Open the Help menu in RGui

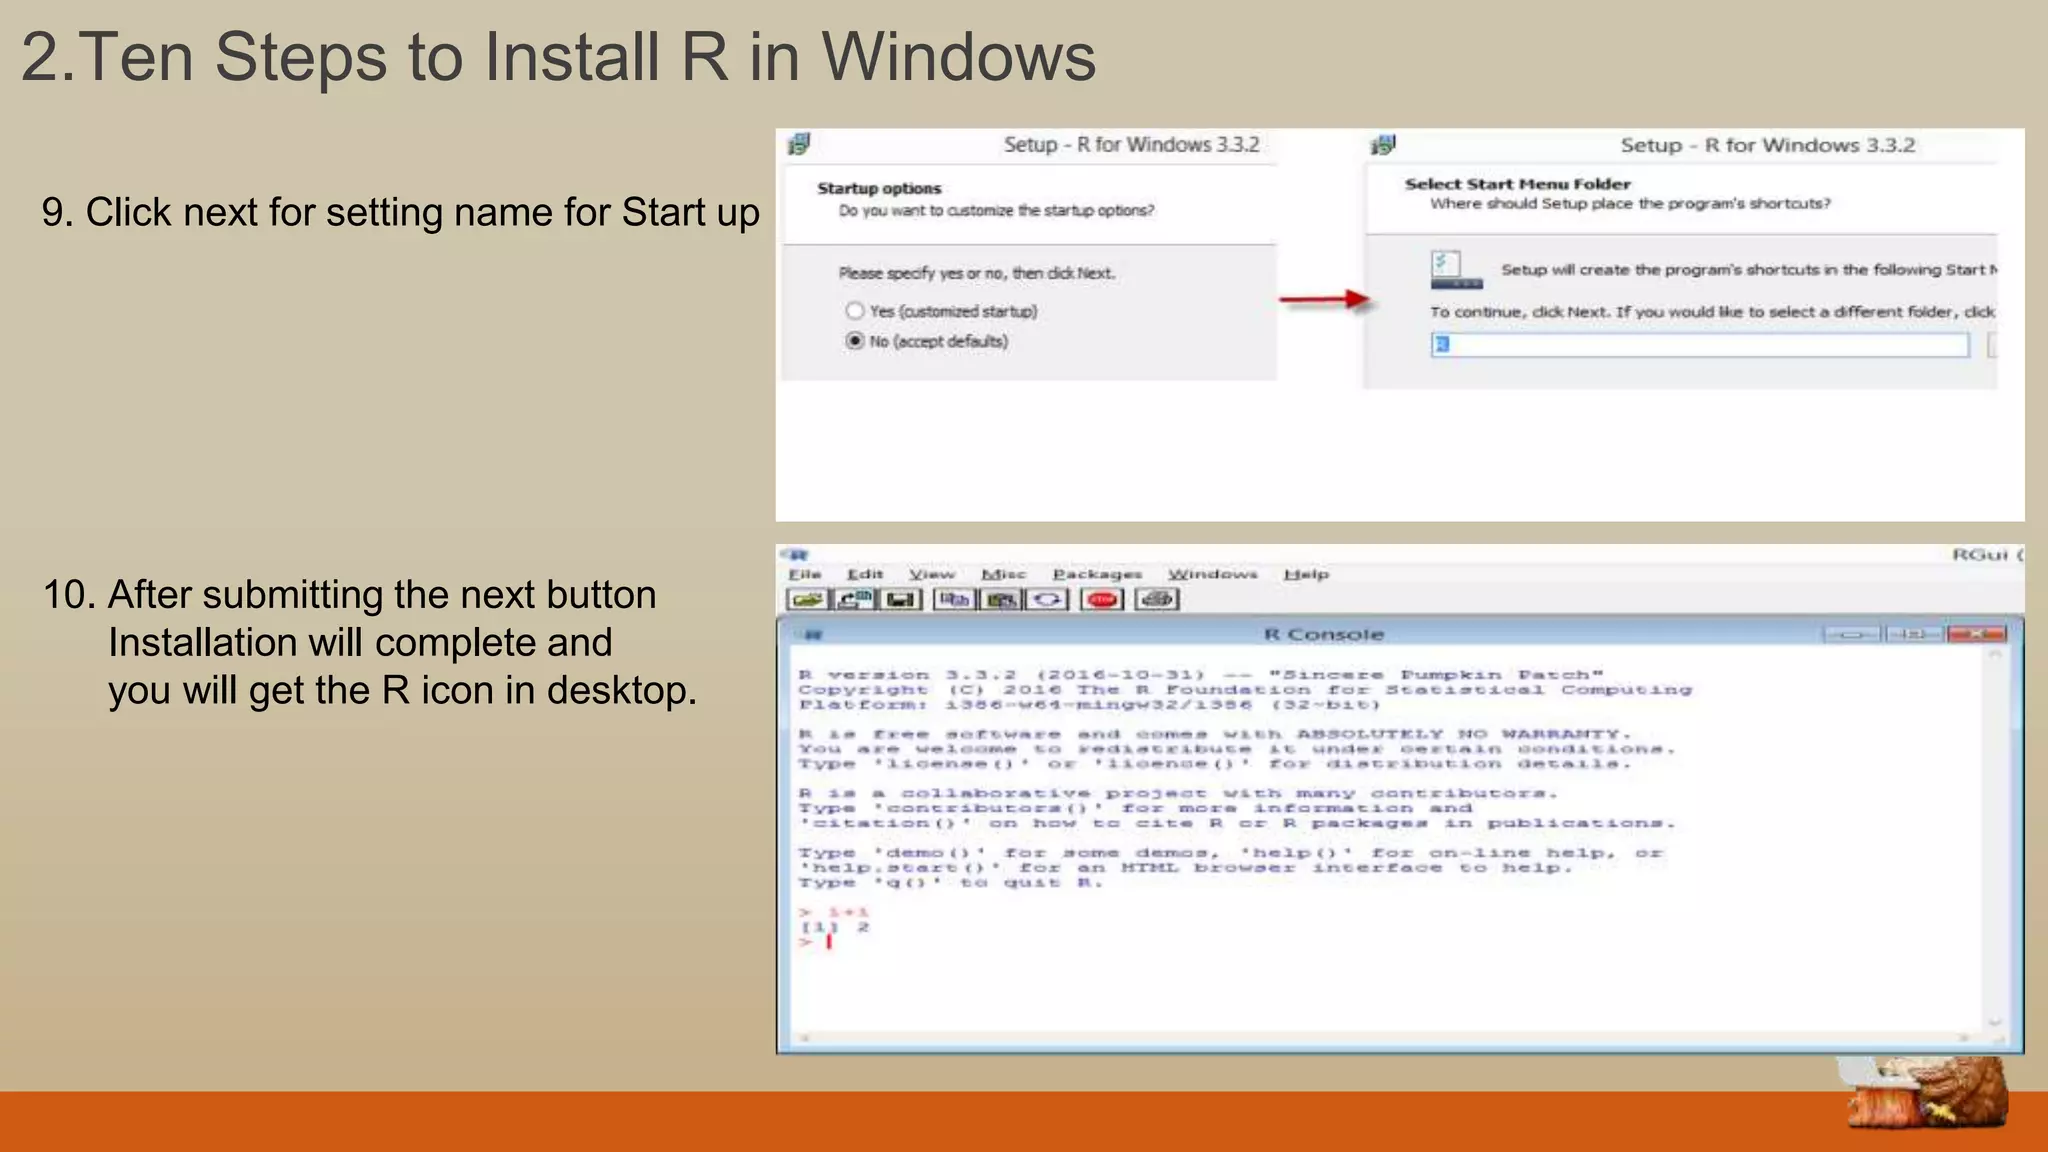coord(1306,574)
